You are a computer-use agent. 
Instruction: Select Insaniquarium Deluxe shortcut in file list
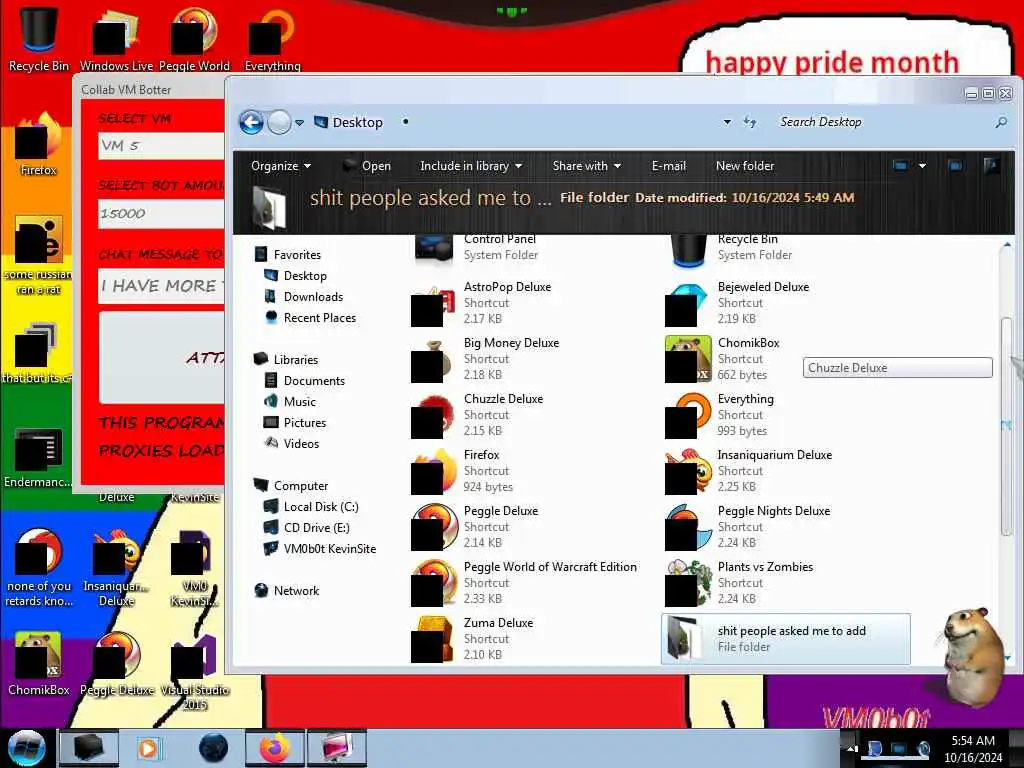(x=784, y=471)
